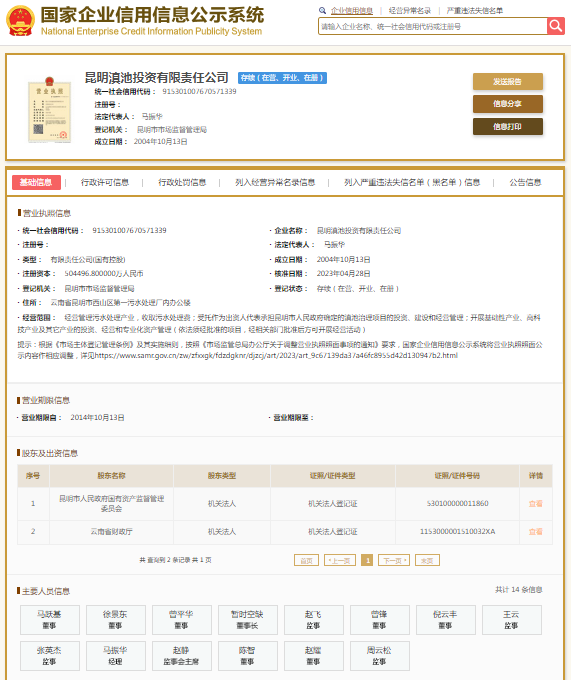
Task: Open personnel card 马振华 经理
Action: (x=116, y=656)
